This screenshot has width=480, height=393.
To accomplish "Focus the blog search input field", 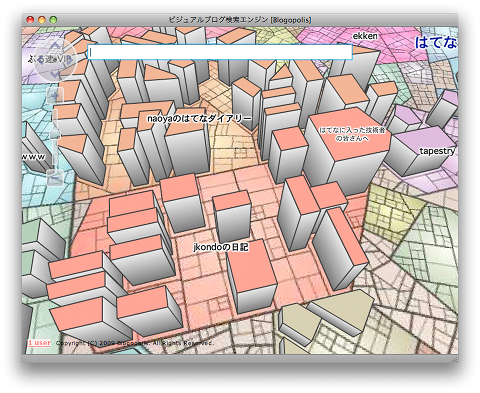I will (220, 52).
